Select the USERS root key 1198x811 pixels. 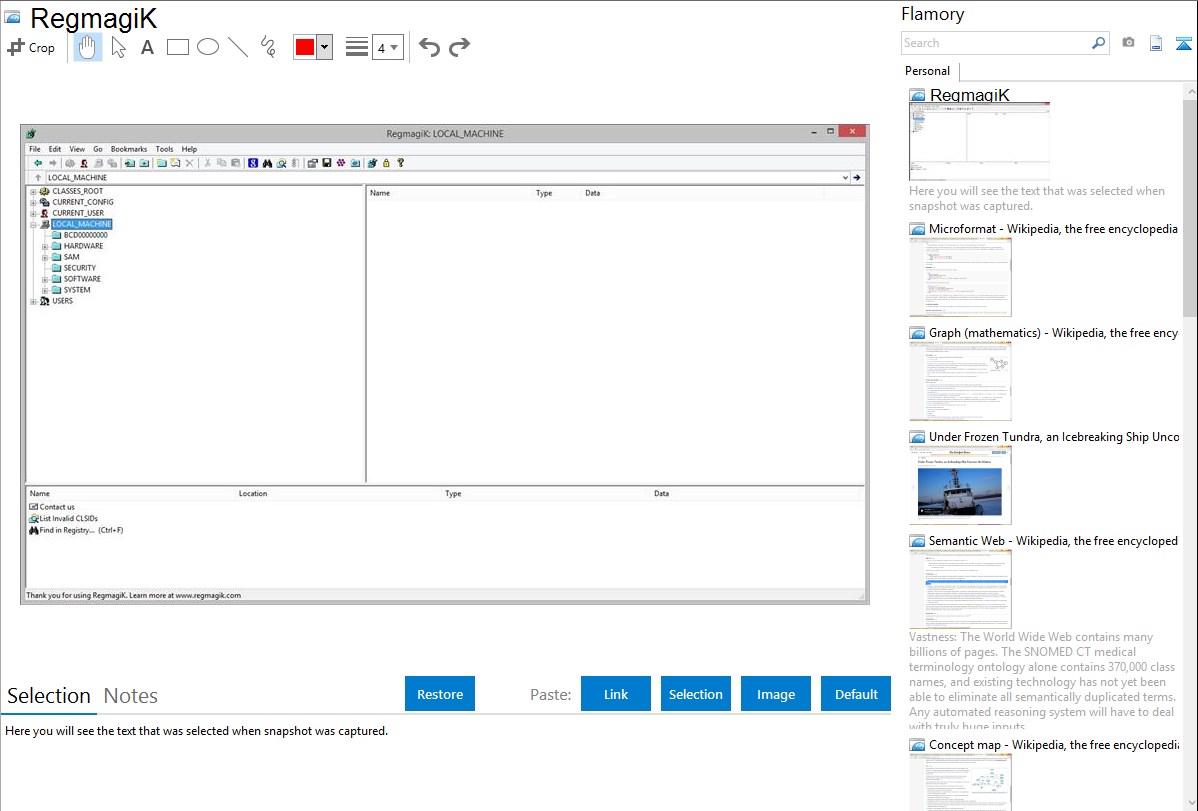coord(63,301)
